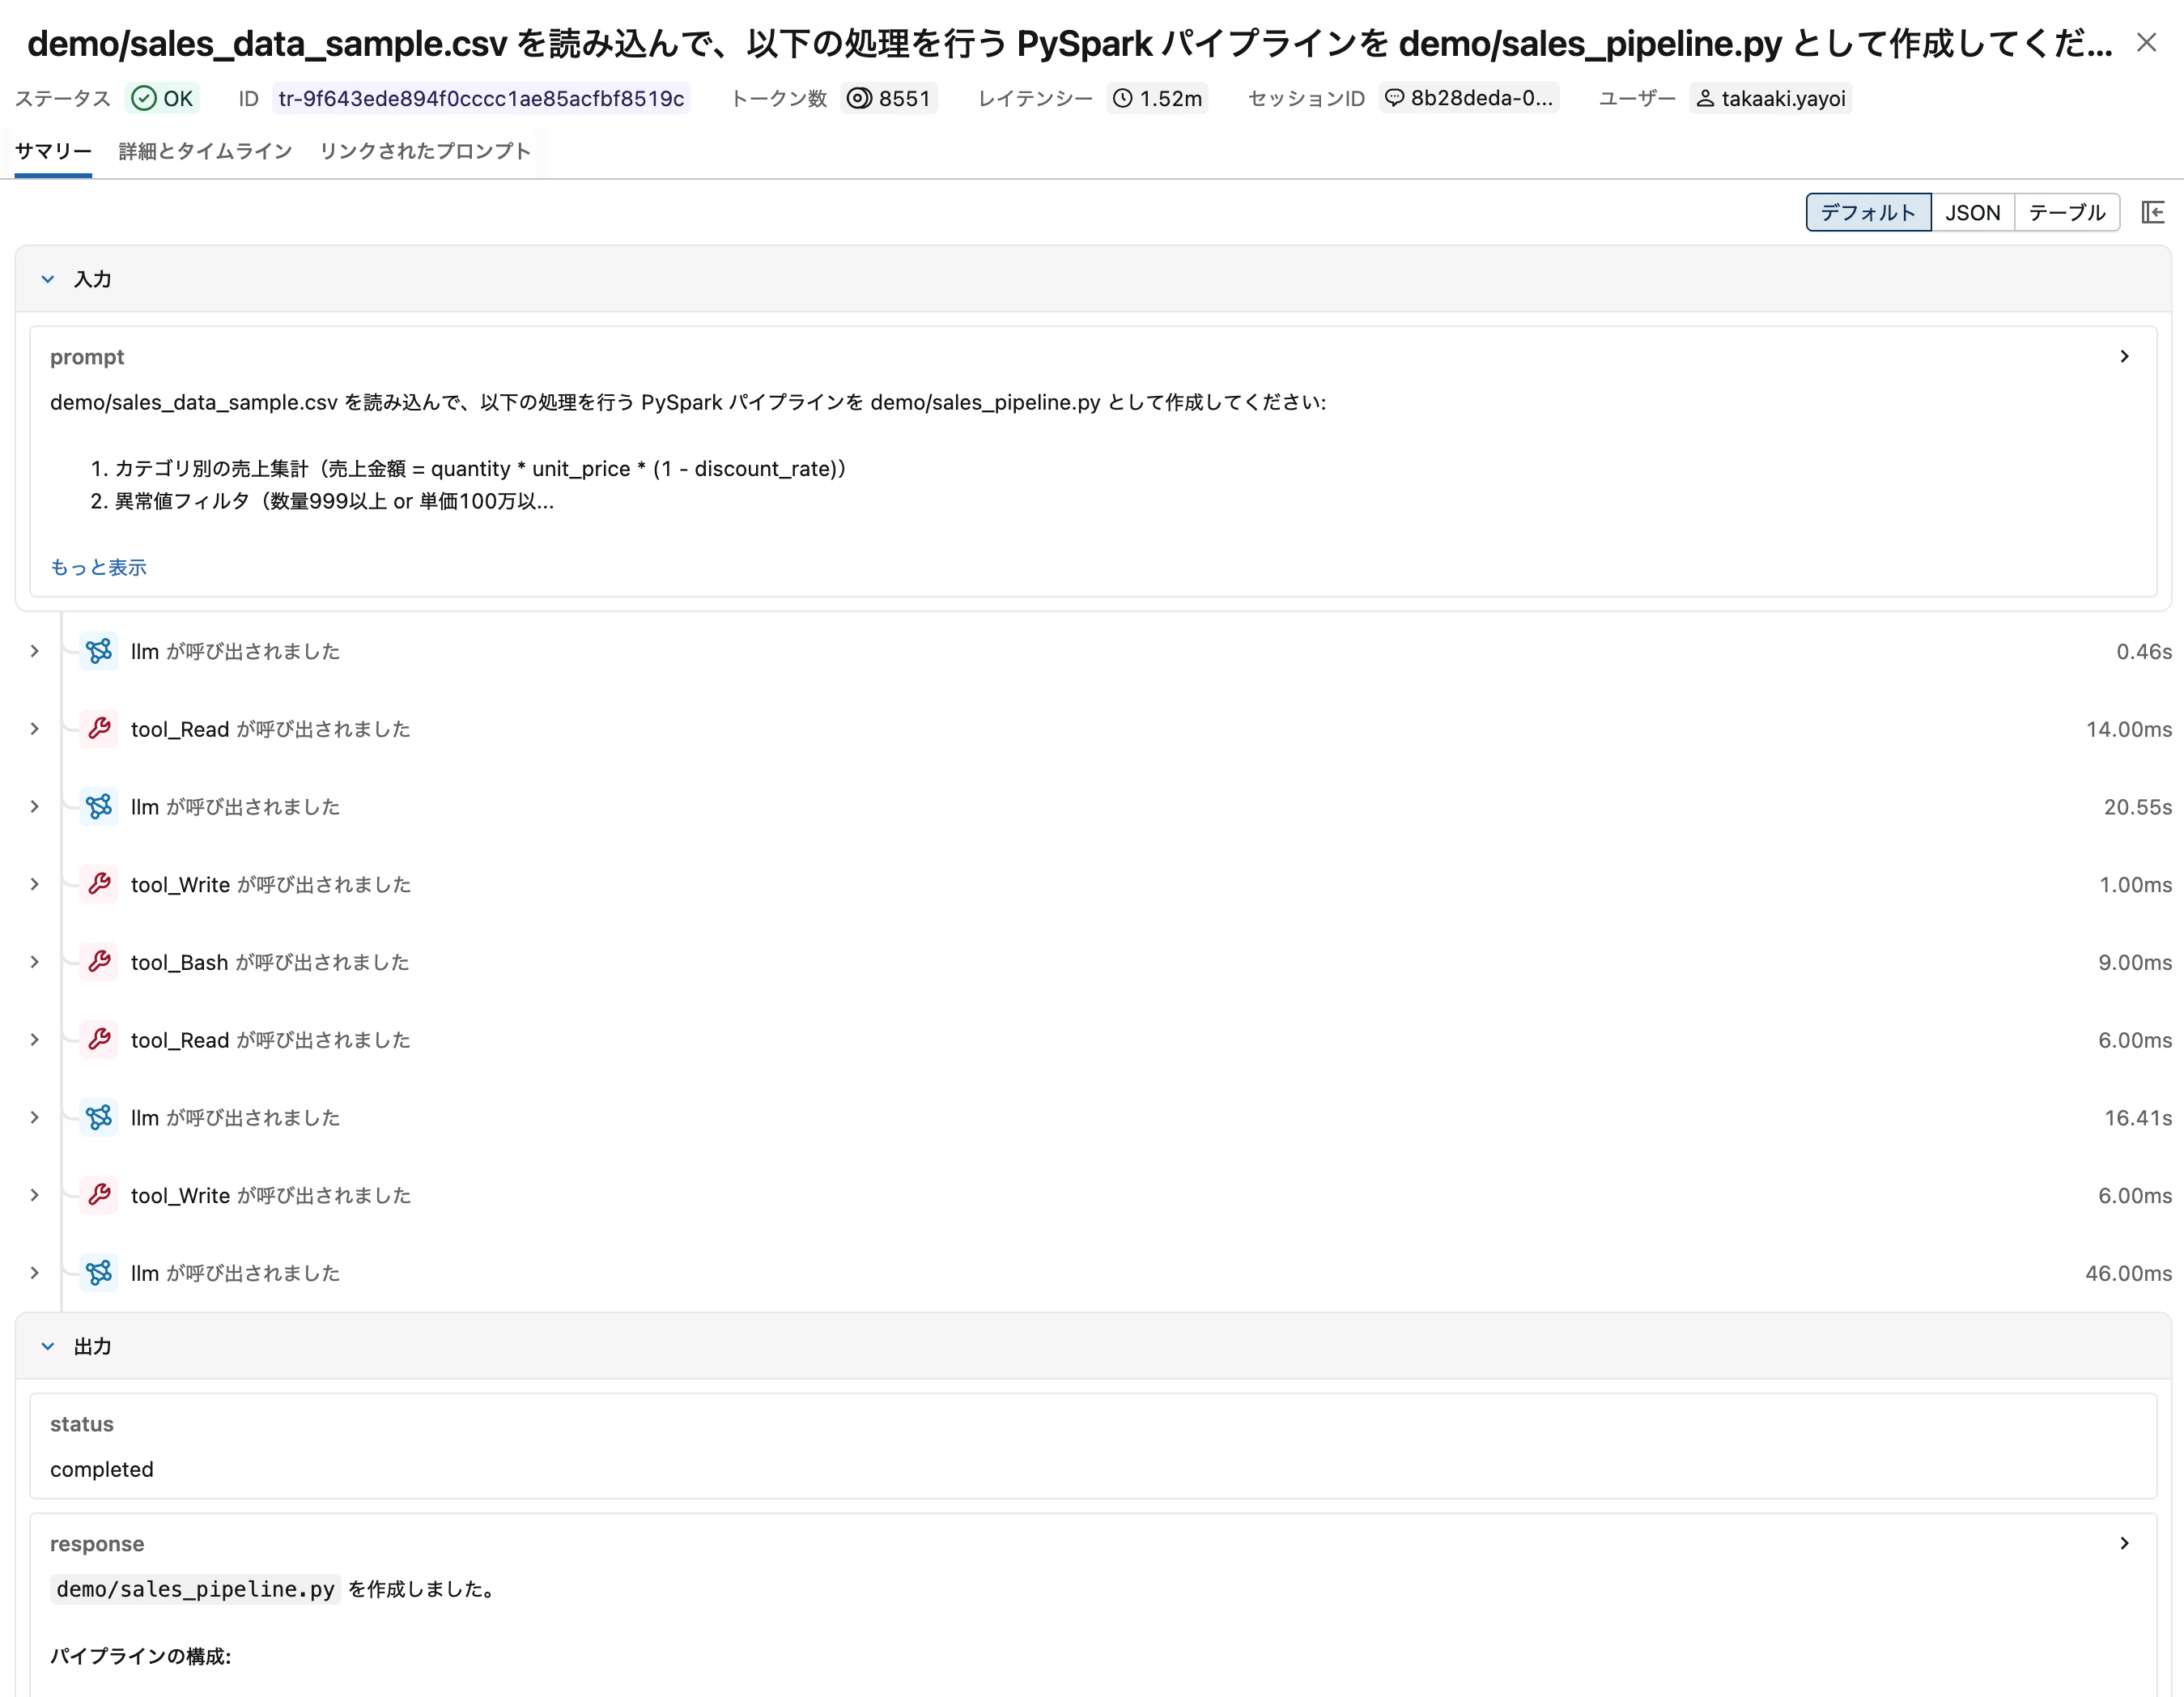Screen dimensions: 2184x1697
Task: Open the サマリー tab
Action: 53,151
